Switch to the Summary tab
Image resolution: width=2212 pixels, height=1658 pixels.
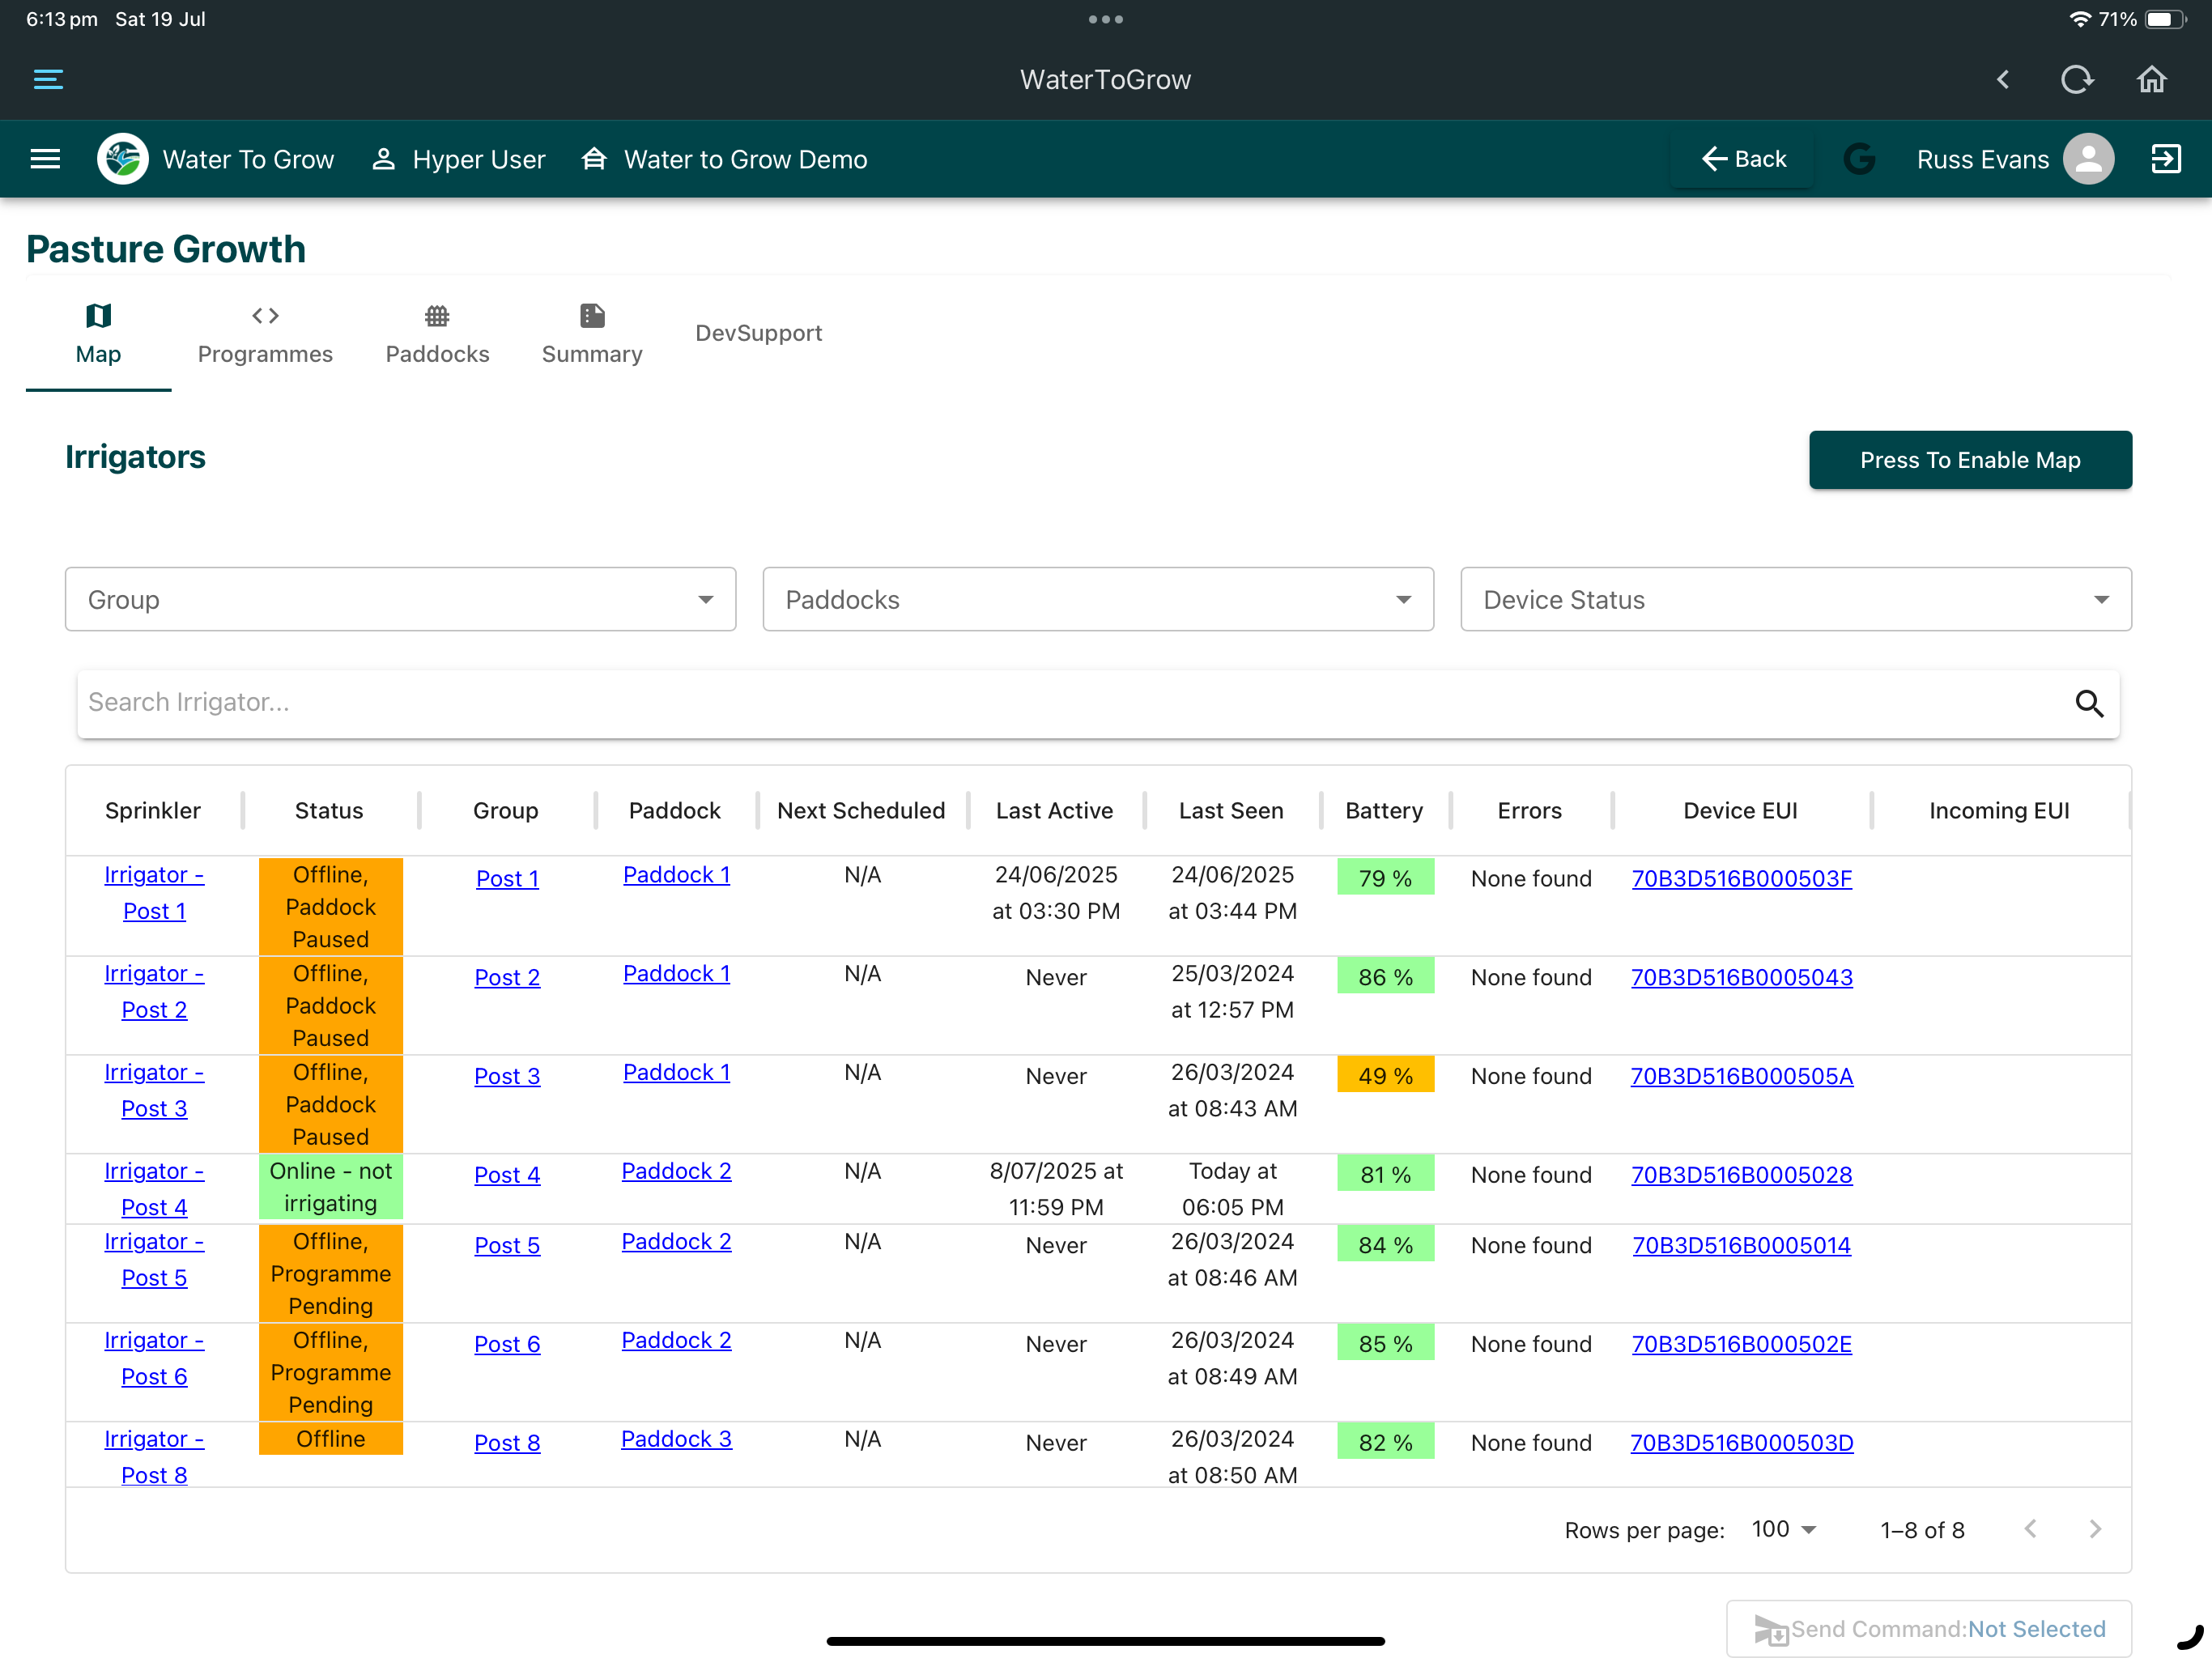point(592,335)
